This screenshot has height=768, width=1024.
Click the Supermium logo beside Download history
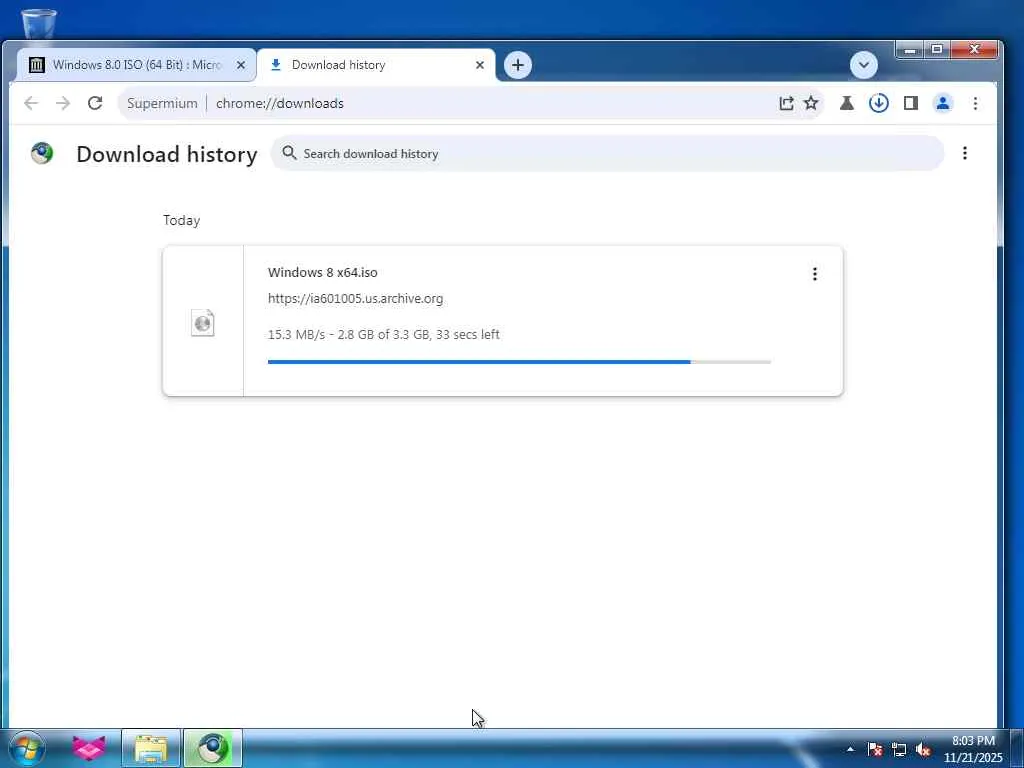tap(42, 153)
